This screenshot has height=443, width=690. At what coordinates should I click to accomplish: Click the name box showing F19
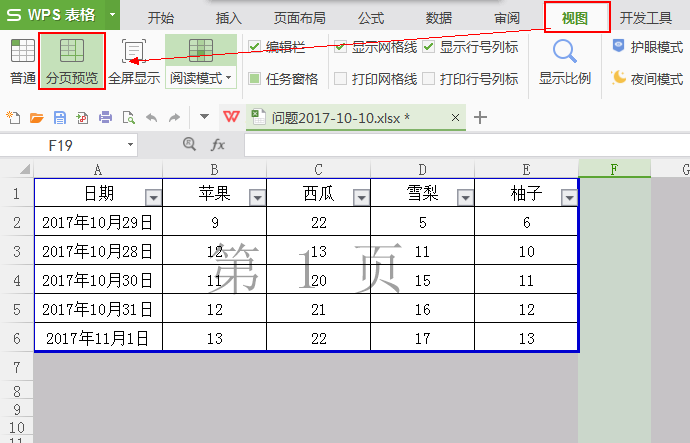(62, 145)
